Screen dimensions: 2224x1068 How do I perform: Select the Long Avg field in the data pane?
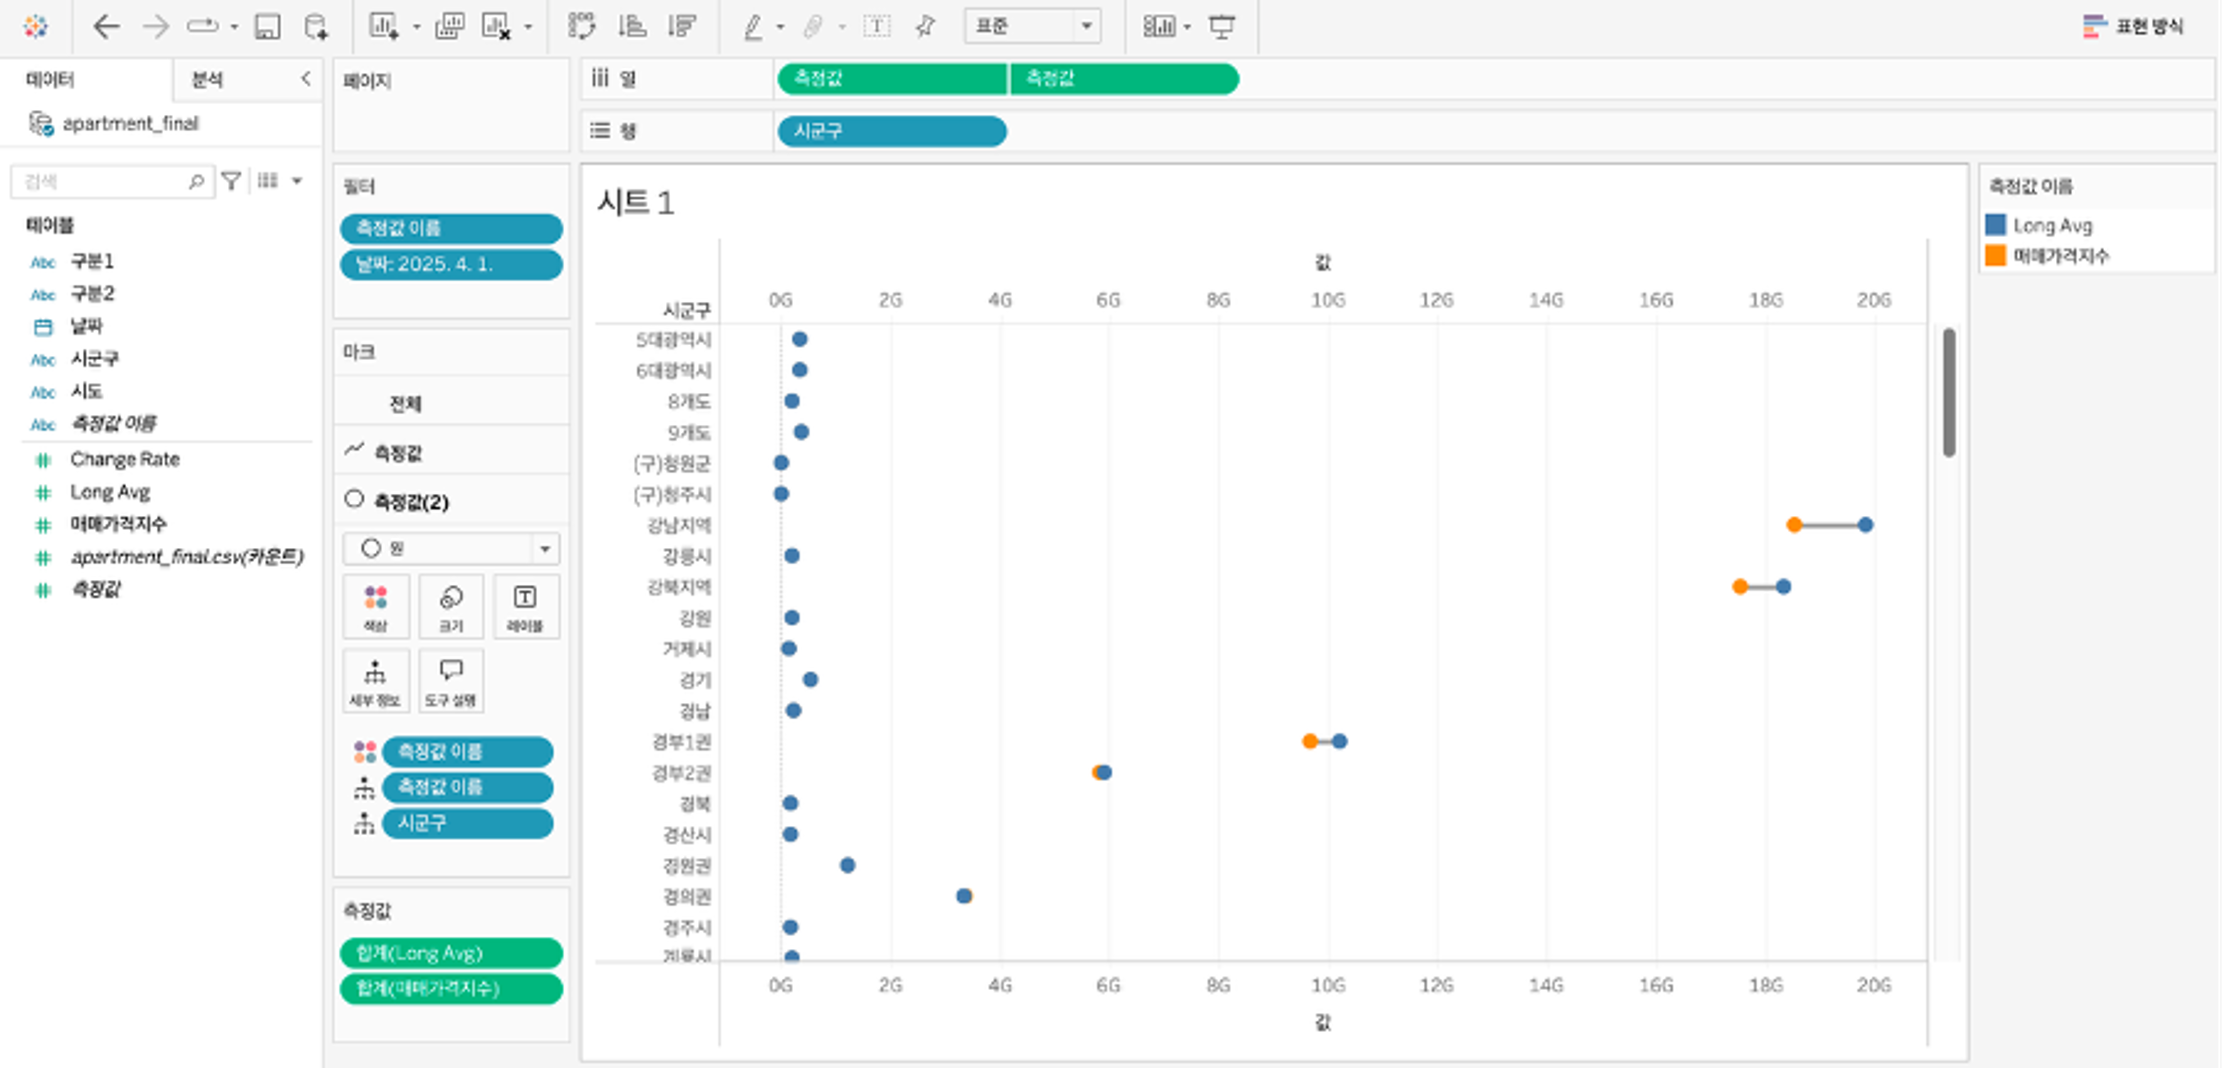(x=110, y=492)
